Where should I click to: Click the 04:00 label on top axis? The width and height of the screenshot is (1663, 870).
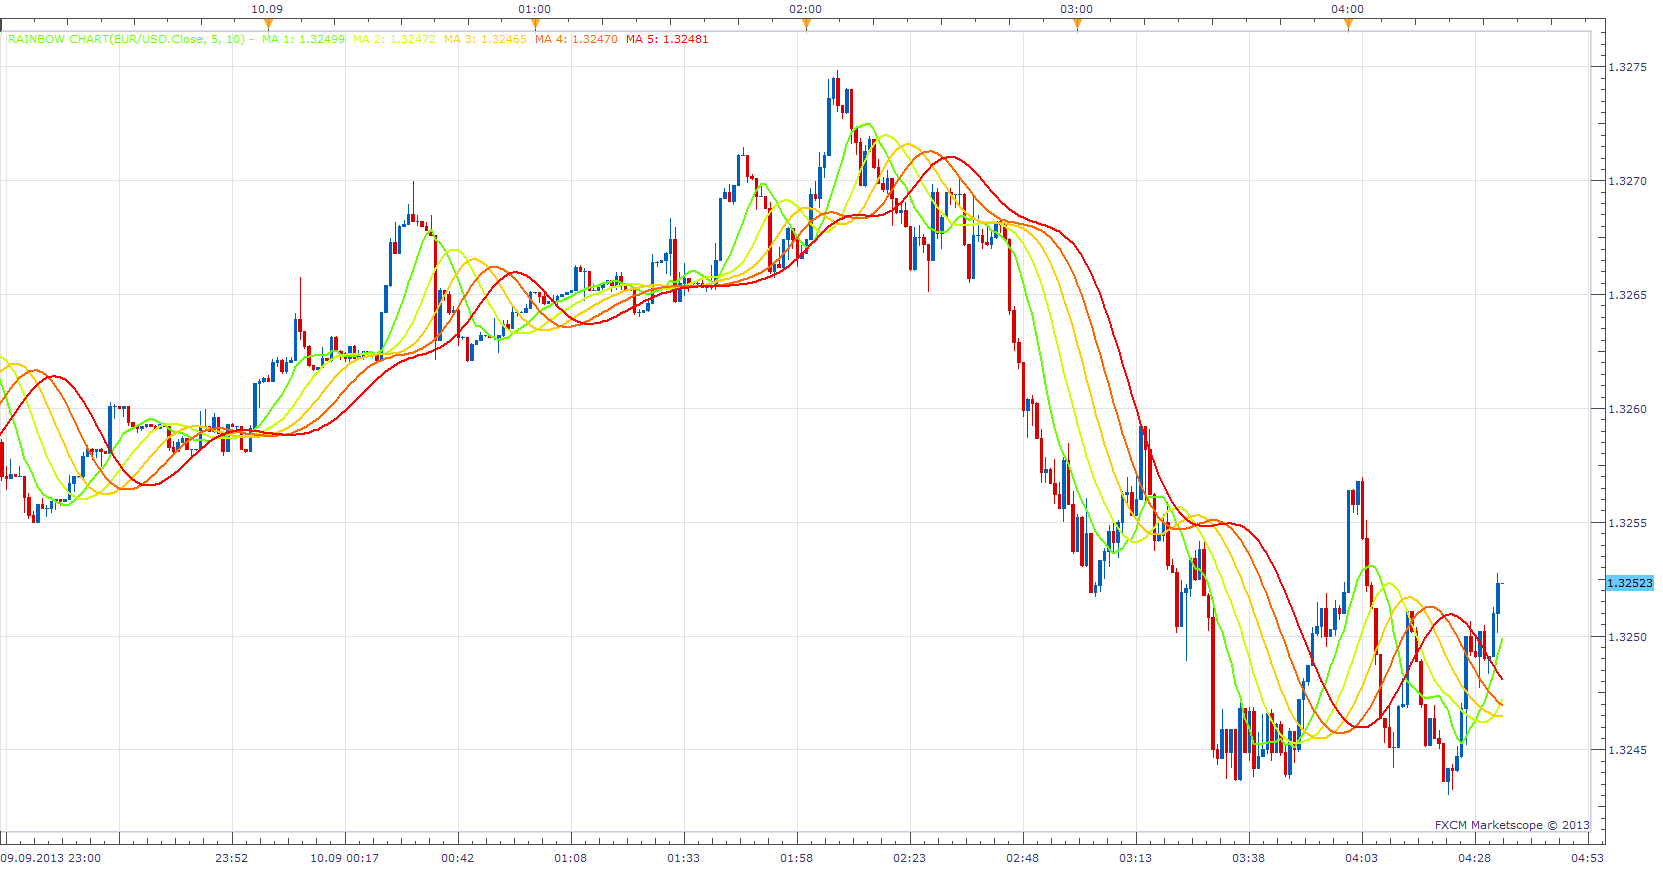[1348, 9]
